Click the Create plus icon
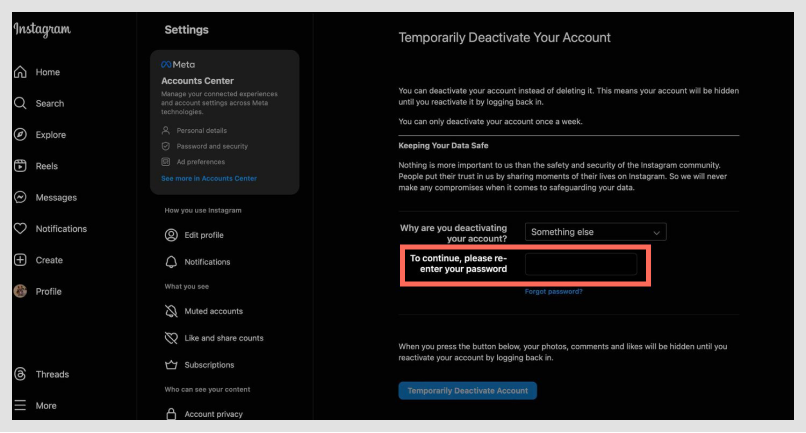The height and width of the screenshot is (433, 806). (x=20, y=260)
